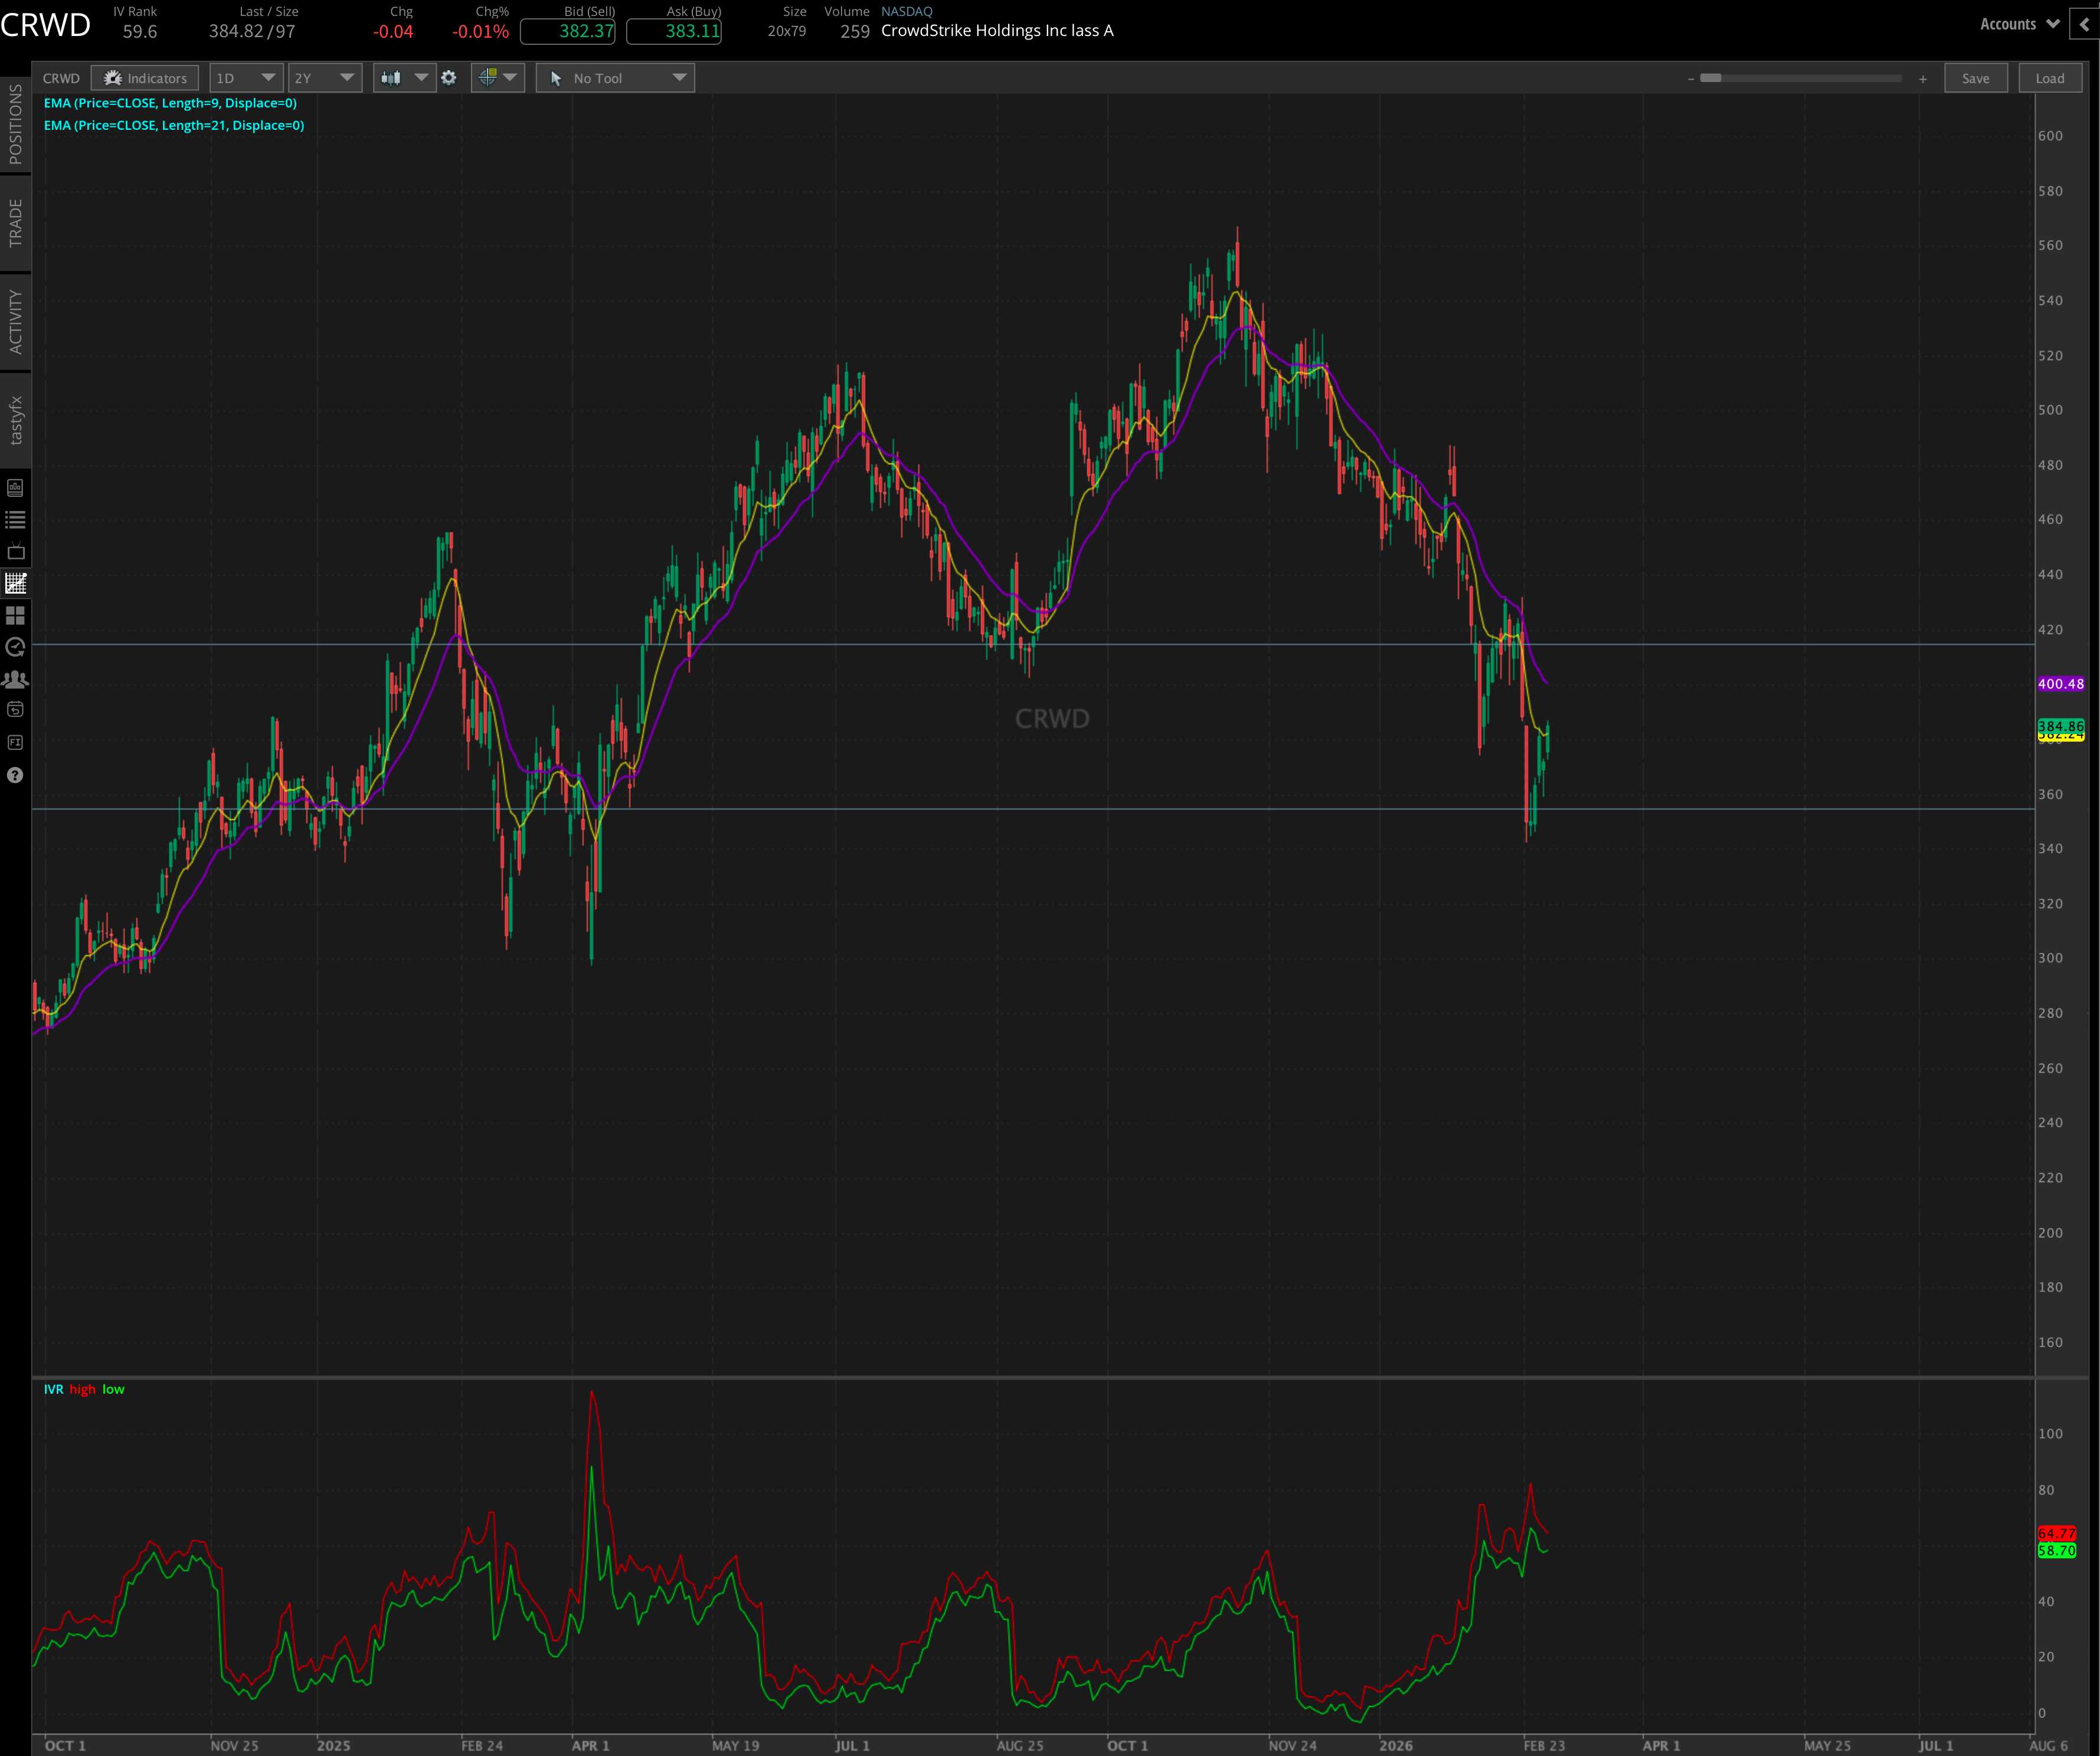
Task: Open the TV live broadcast icon
Action: tap(15, 552)
